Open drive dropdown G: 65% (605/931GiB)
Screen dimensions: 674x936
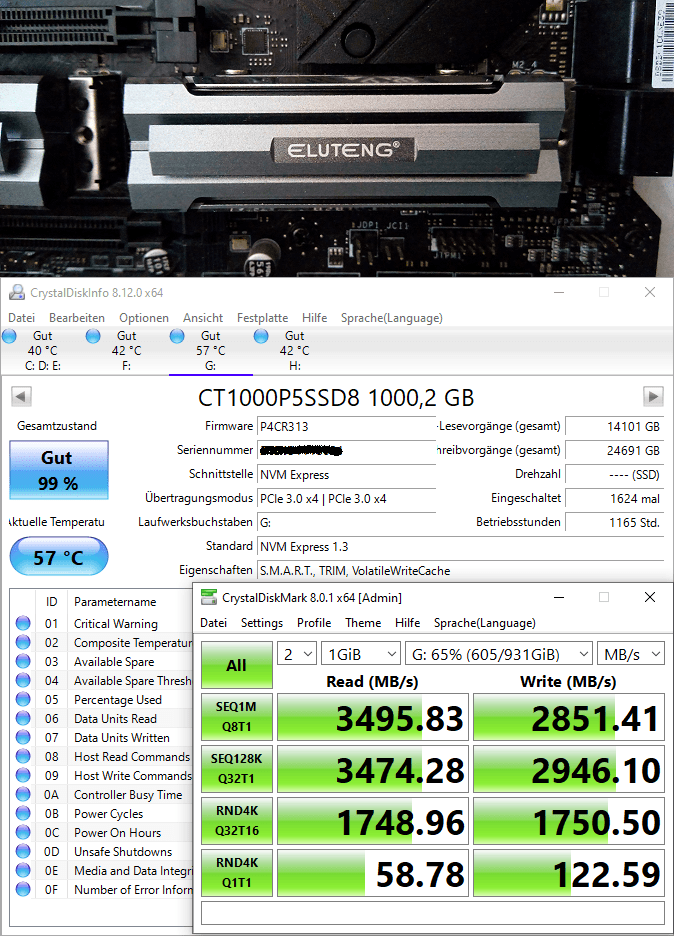[498, 654]
